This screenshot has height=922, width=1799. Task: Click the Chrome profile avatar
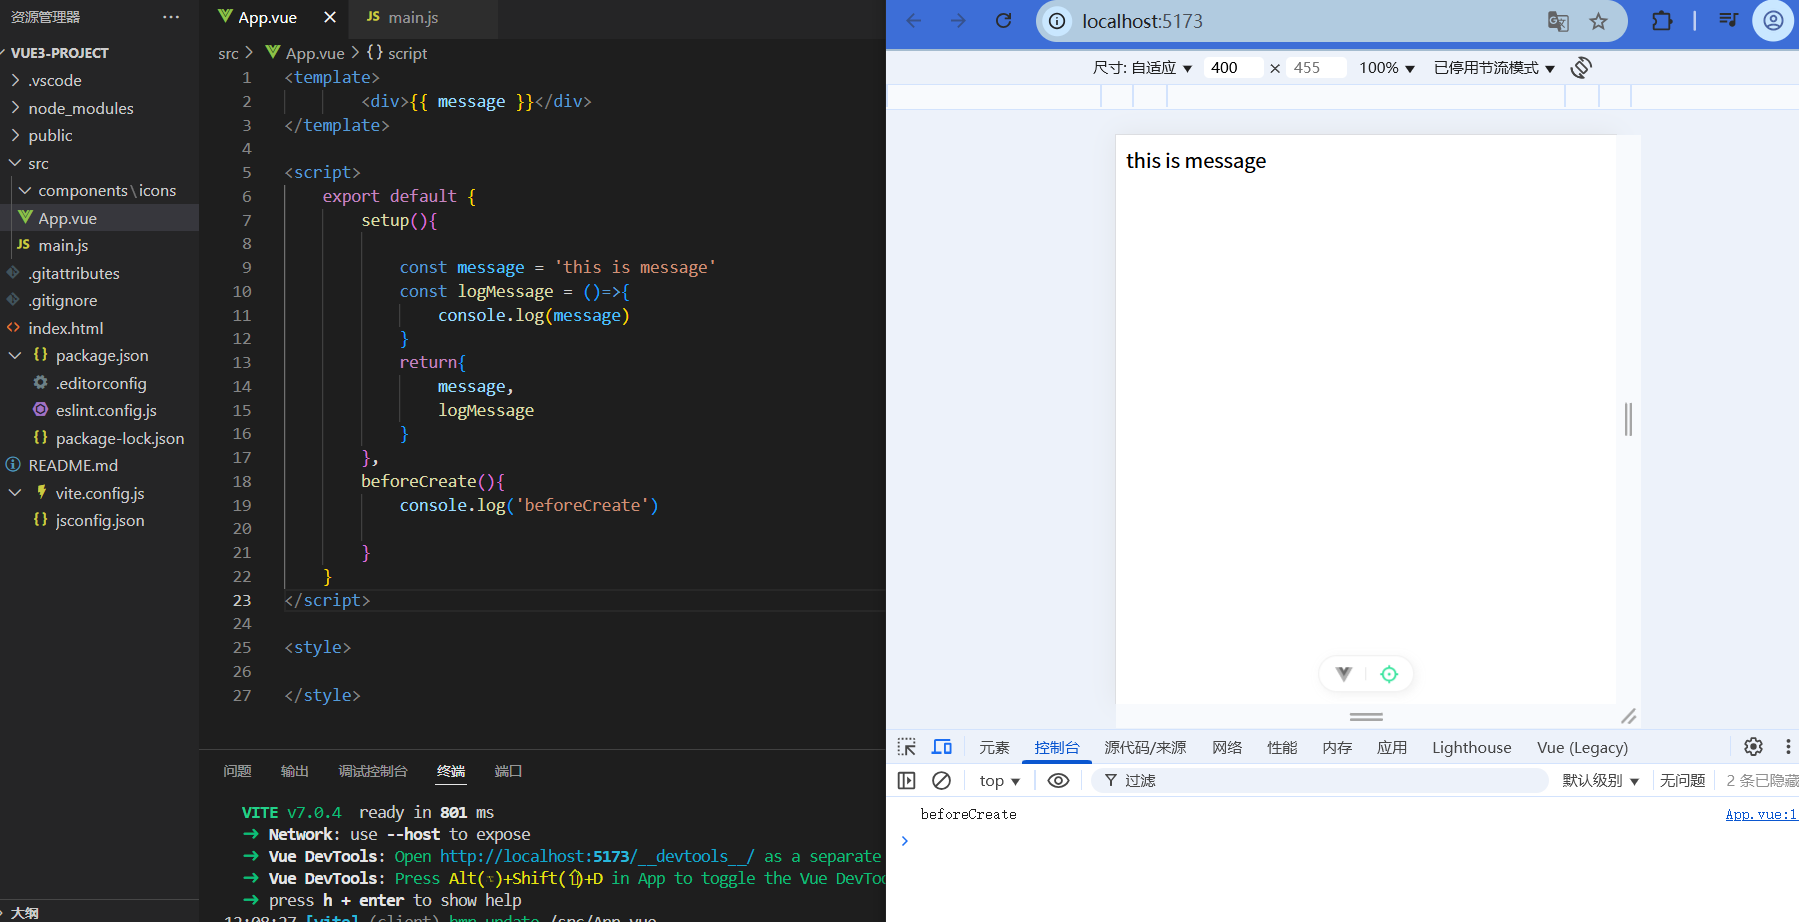[x=1773, y=20]
